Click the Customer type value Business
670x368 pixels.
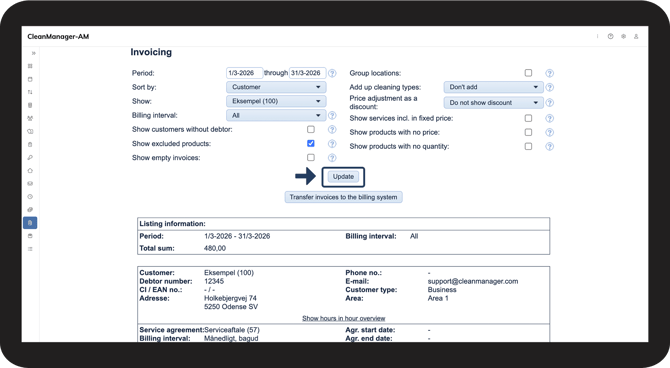[442, 290]
